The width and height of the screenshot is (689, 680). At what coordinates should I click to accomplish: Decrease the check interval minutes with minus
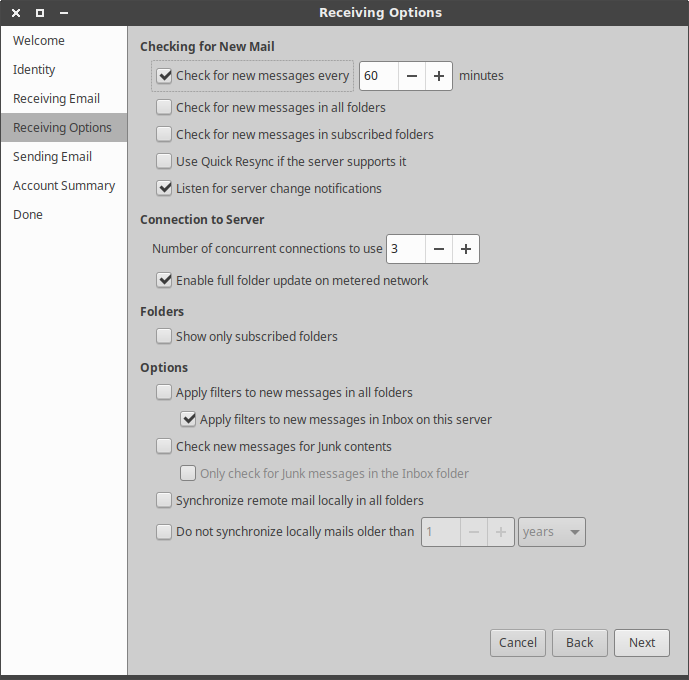tap(412, 76)
